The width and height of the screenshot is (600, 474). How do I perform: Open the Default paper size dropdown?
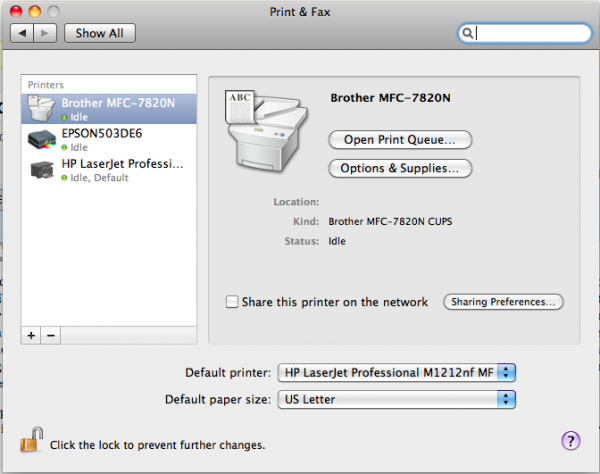tap(396, 399)
